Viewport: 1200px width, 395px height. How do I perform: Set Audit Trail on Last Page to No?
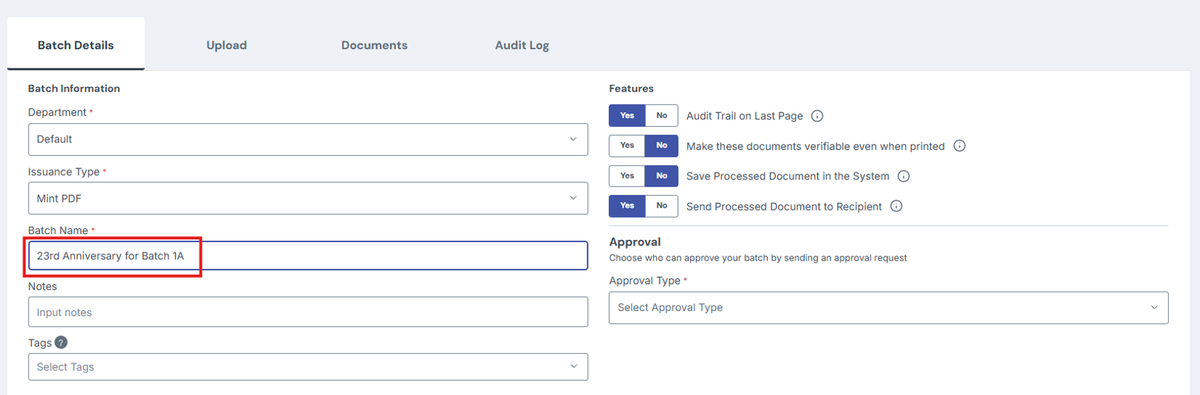click(x=661, y=116)
